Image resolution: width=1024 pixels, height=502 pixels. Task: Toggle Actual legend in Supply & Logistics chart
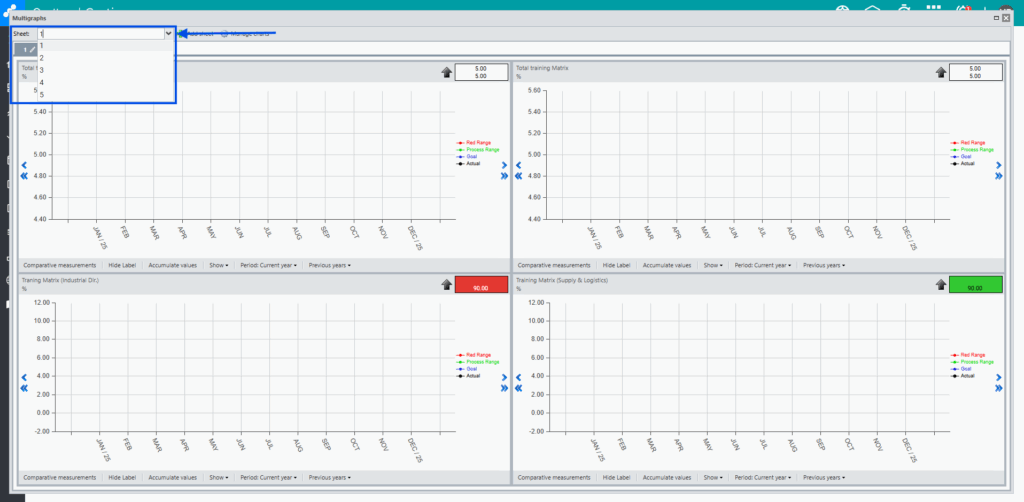pyautogui.click(x=963, y=376)
